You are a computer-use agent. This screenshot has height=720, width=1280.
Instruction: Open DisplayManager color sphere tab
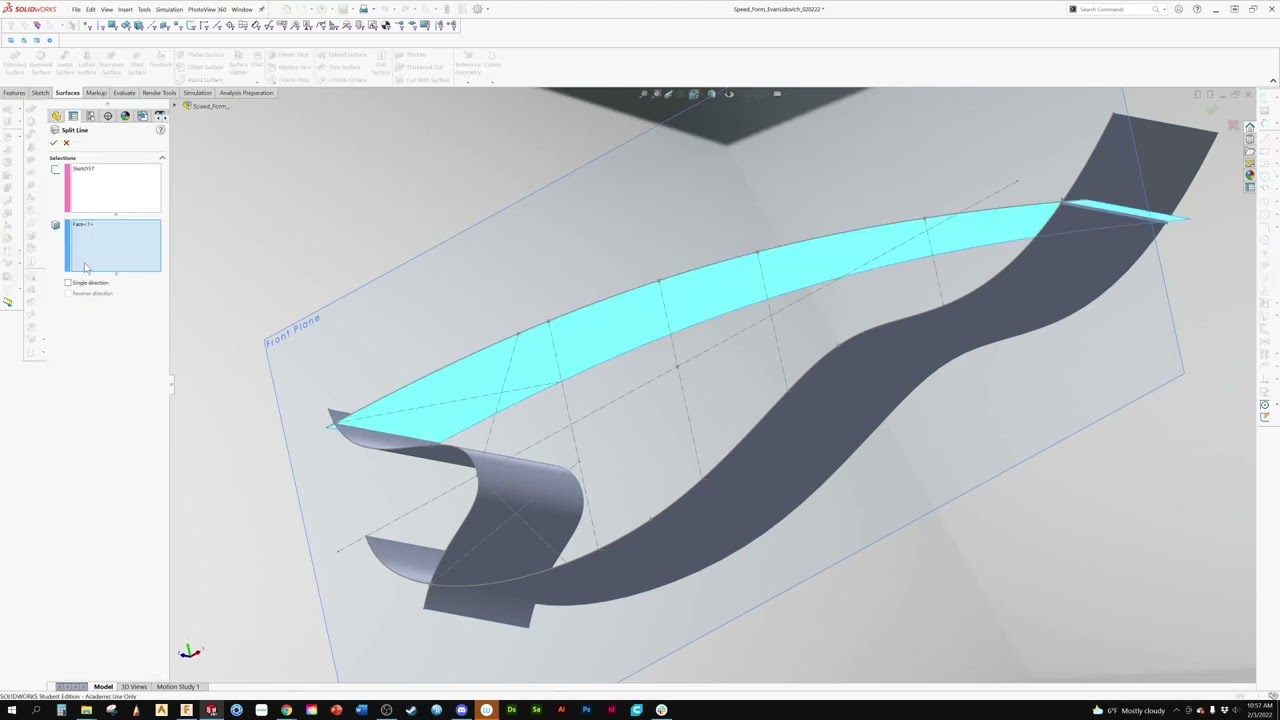click(x=125, y=116)
